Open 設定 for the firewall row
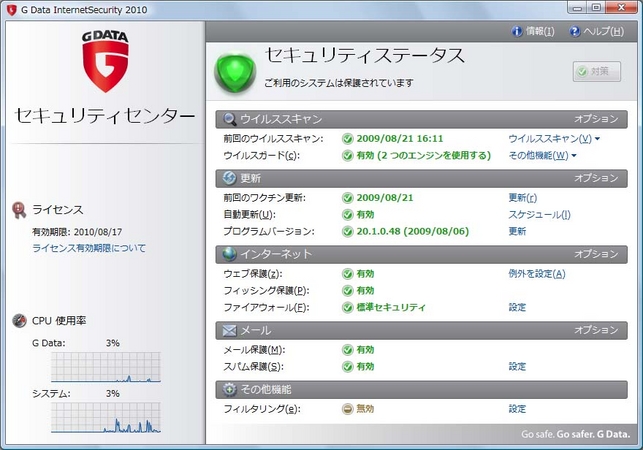The image size is (643, 450). 517,307
